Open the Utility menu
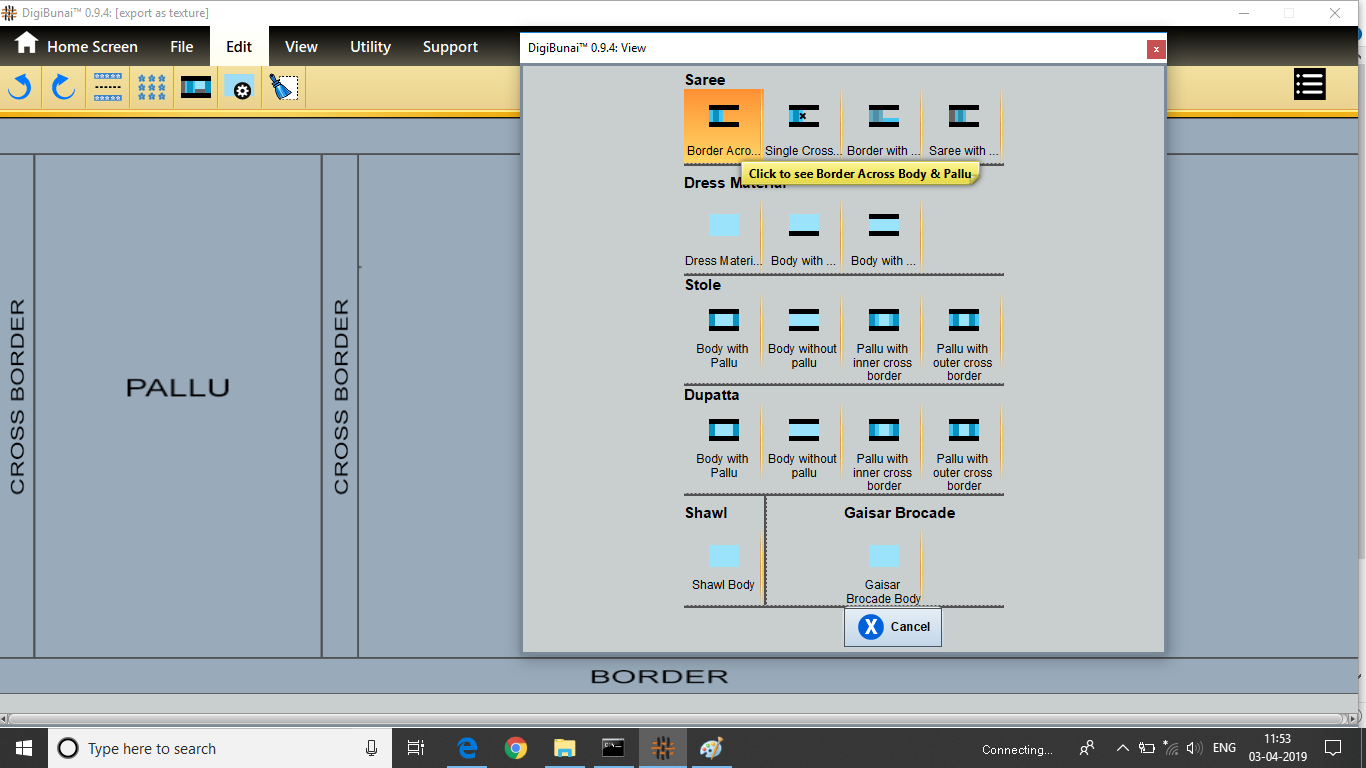 point(370,47)
